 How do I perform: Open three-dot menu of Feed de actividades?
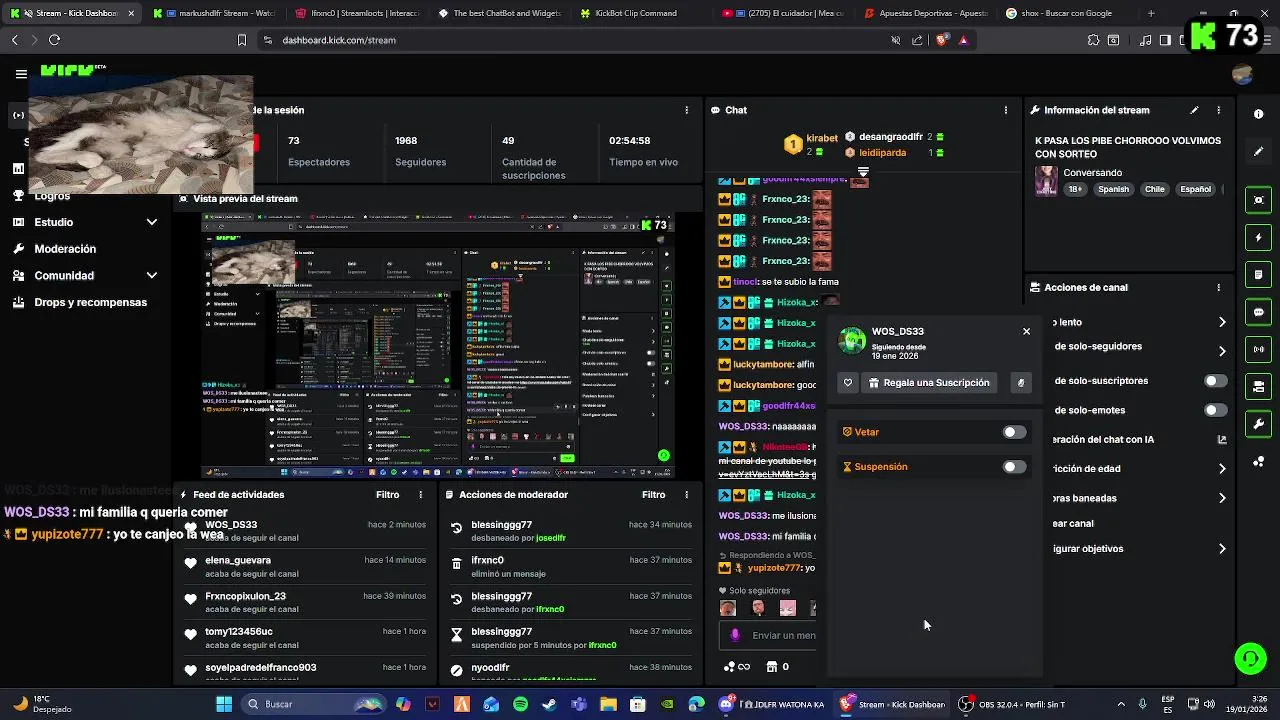click(x=420, y=495)
